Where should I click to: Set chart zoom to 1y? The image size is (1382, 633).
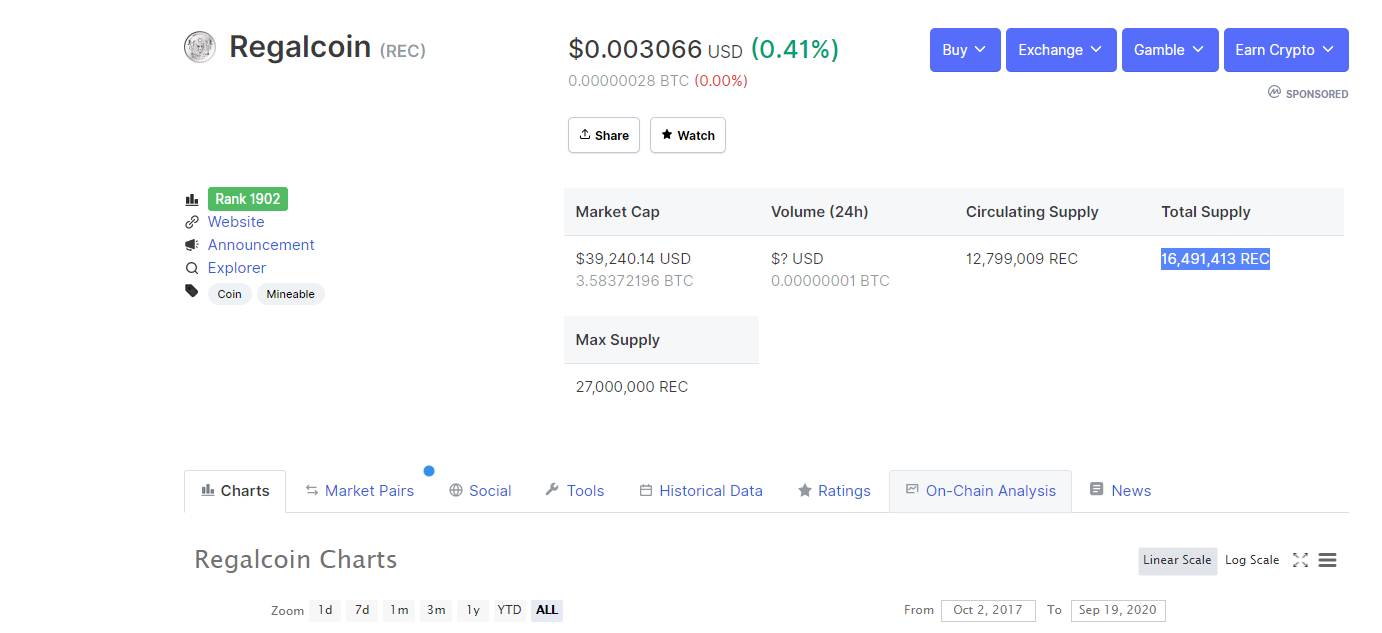(473, 610)
